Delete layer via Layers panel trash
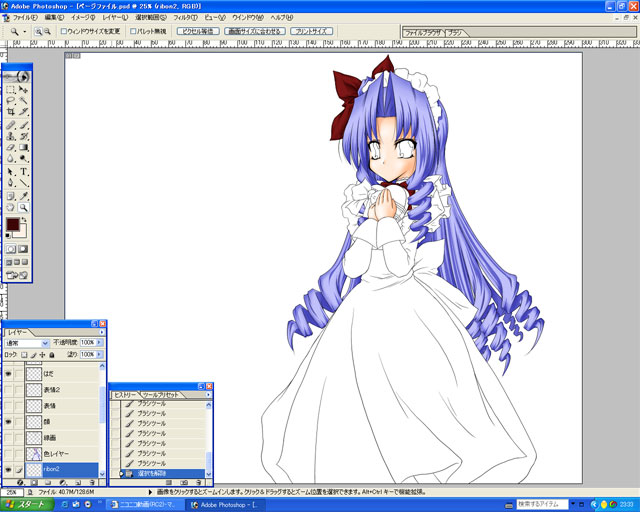The width and height of the screenshot is (640, 512). tap(92, 483)
